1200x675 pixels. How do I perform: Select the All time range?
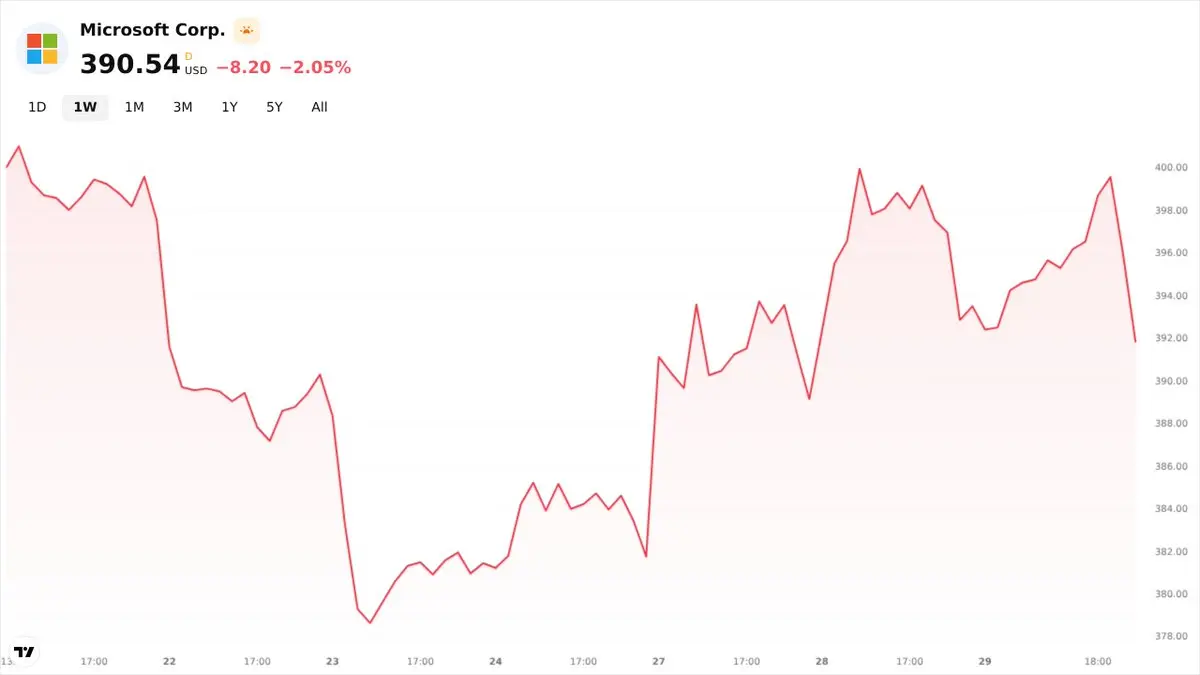click(x=319, y=107)
